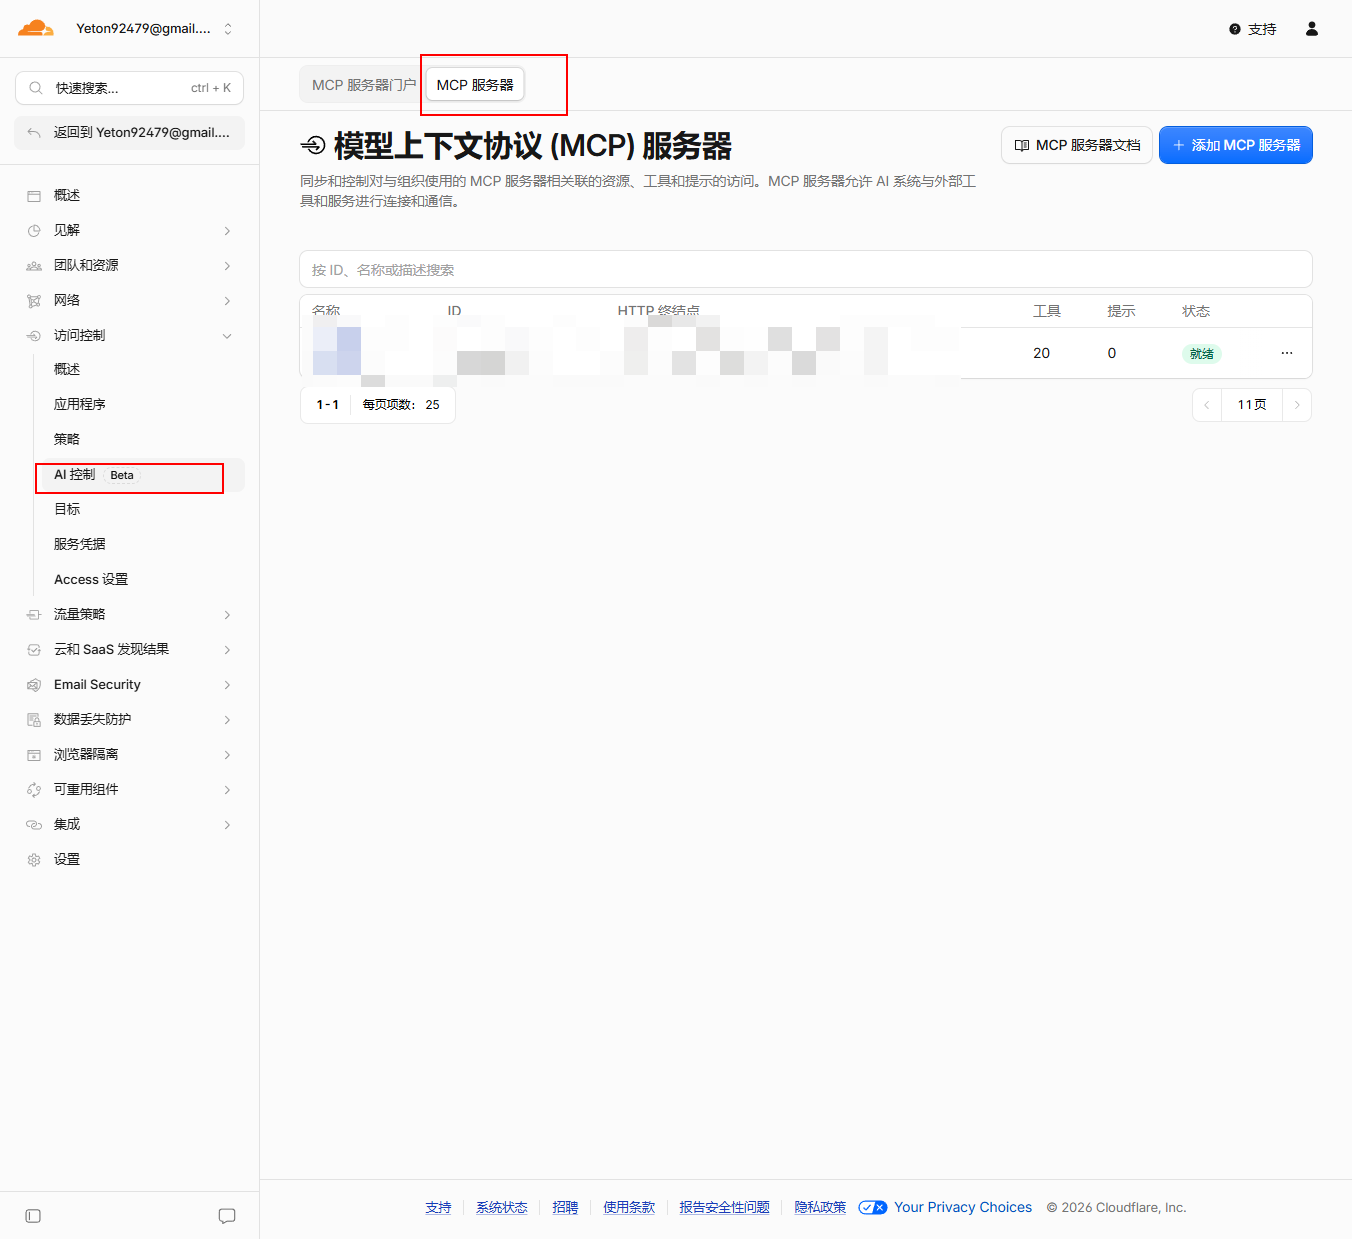Change items per page 25 setting
1352x1239 pixels.
coord(402,405)
